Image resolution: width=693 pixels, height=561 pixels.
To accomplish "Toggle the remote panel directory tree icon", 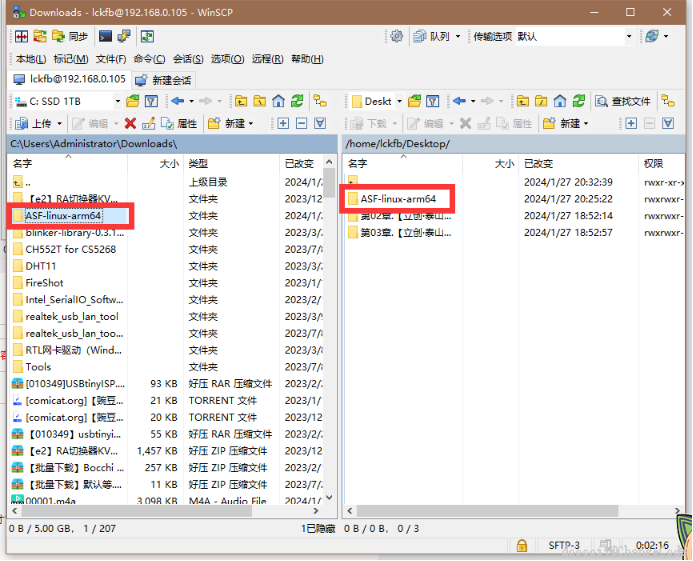I will [x=668, y=101].
